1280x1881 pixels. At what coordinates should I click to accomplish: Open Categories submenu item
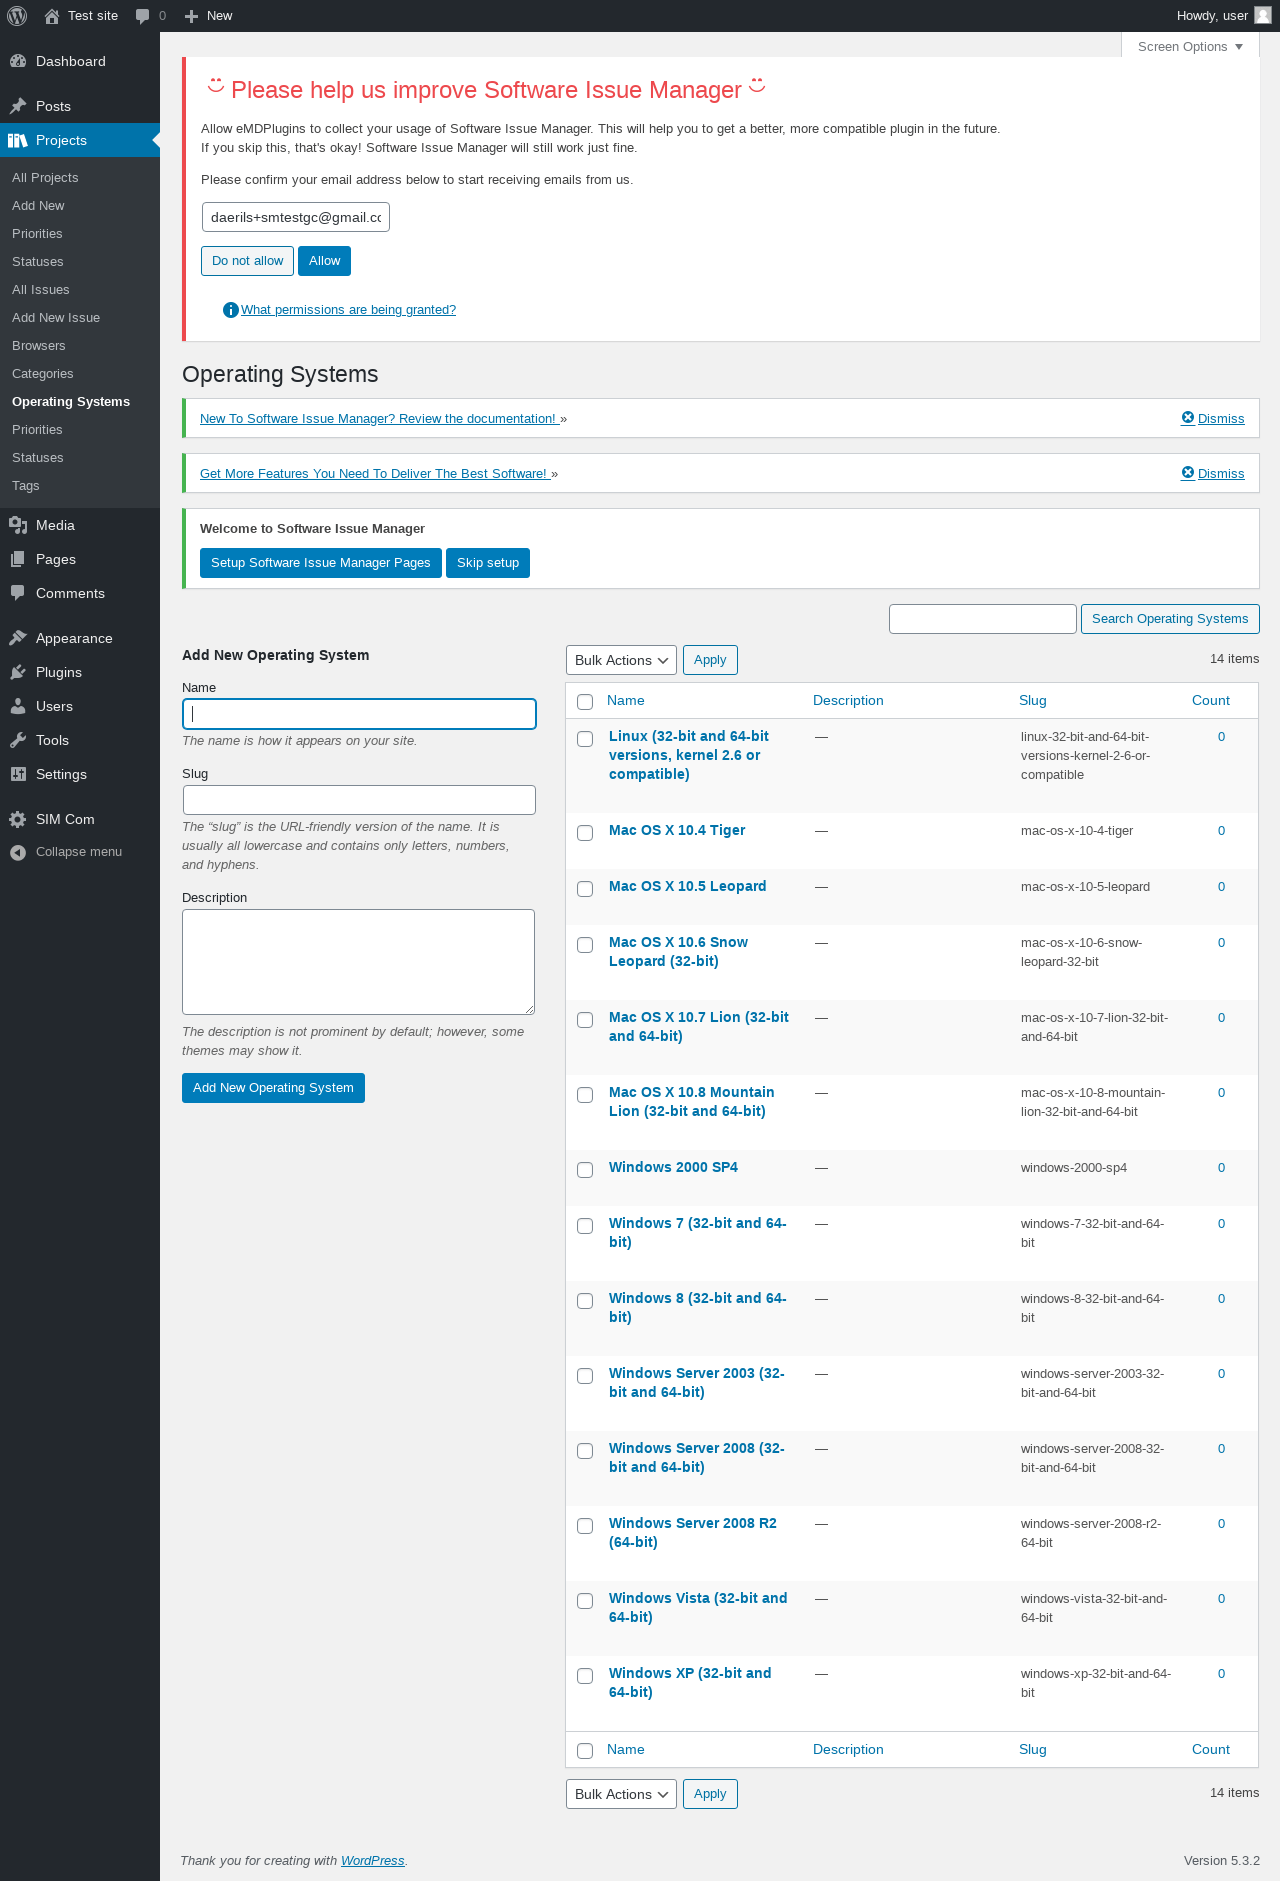click(43, 373)
